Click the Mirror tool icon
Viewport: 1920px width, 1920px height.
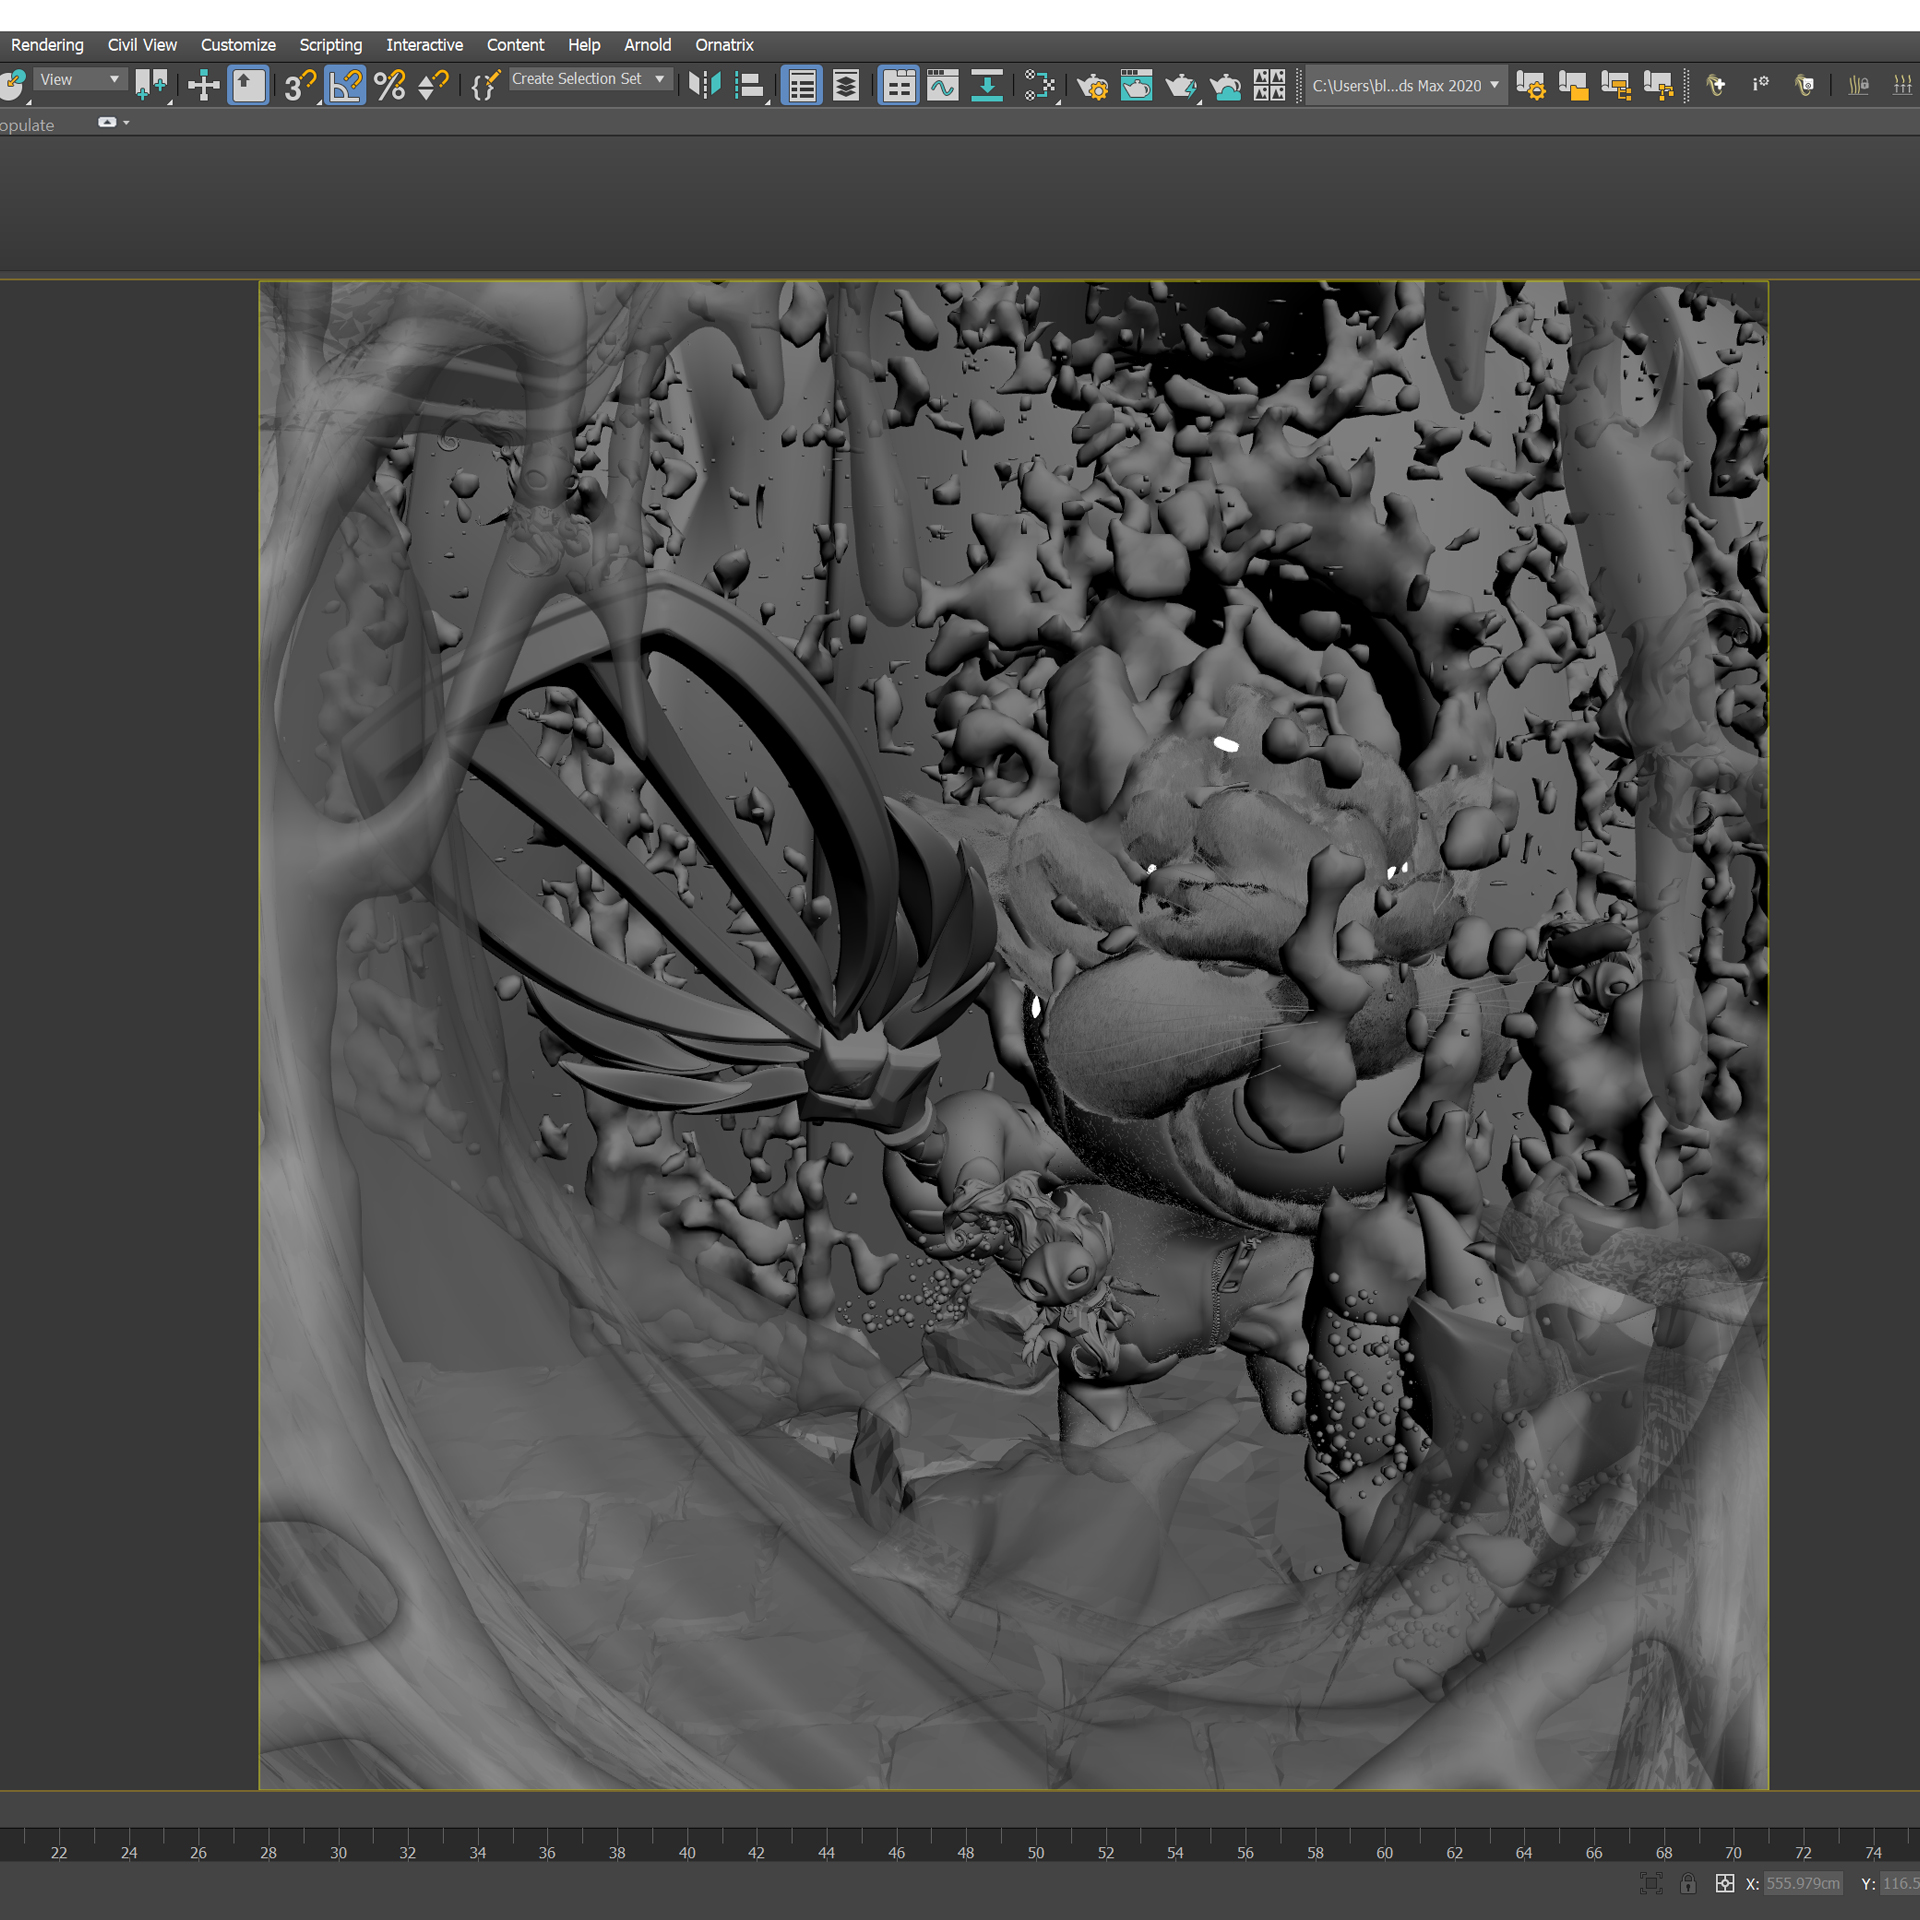[704, 86]
